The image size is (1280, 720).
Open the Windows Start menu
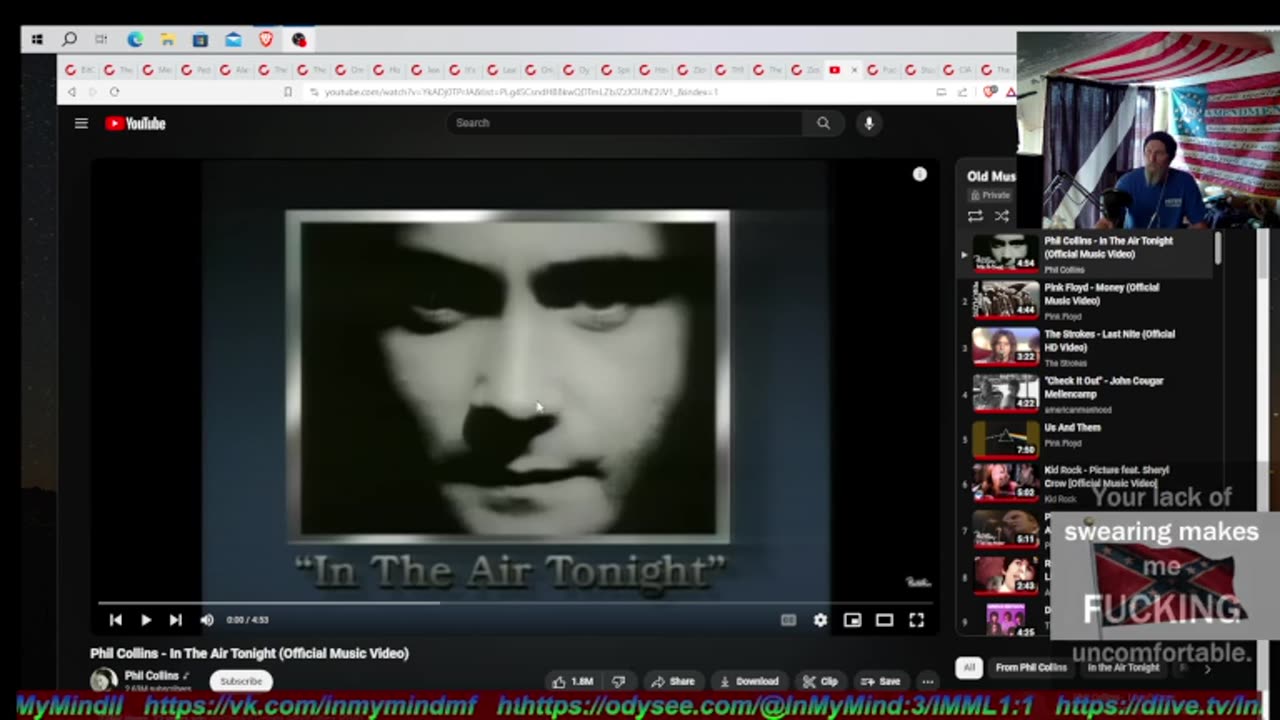click(37, 40)
